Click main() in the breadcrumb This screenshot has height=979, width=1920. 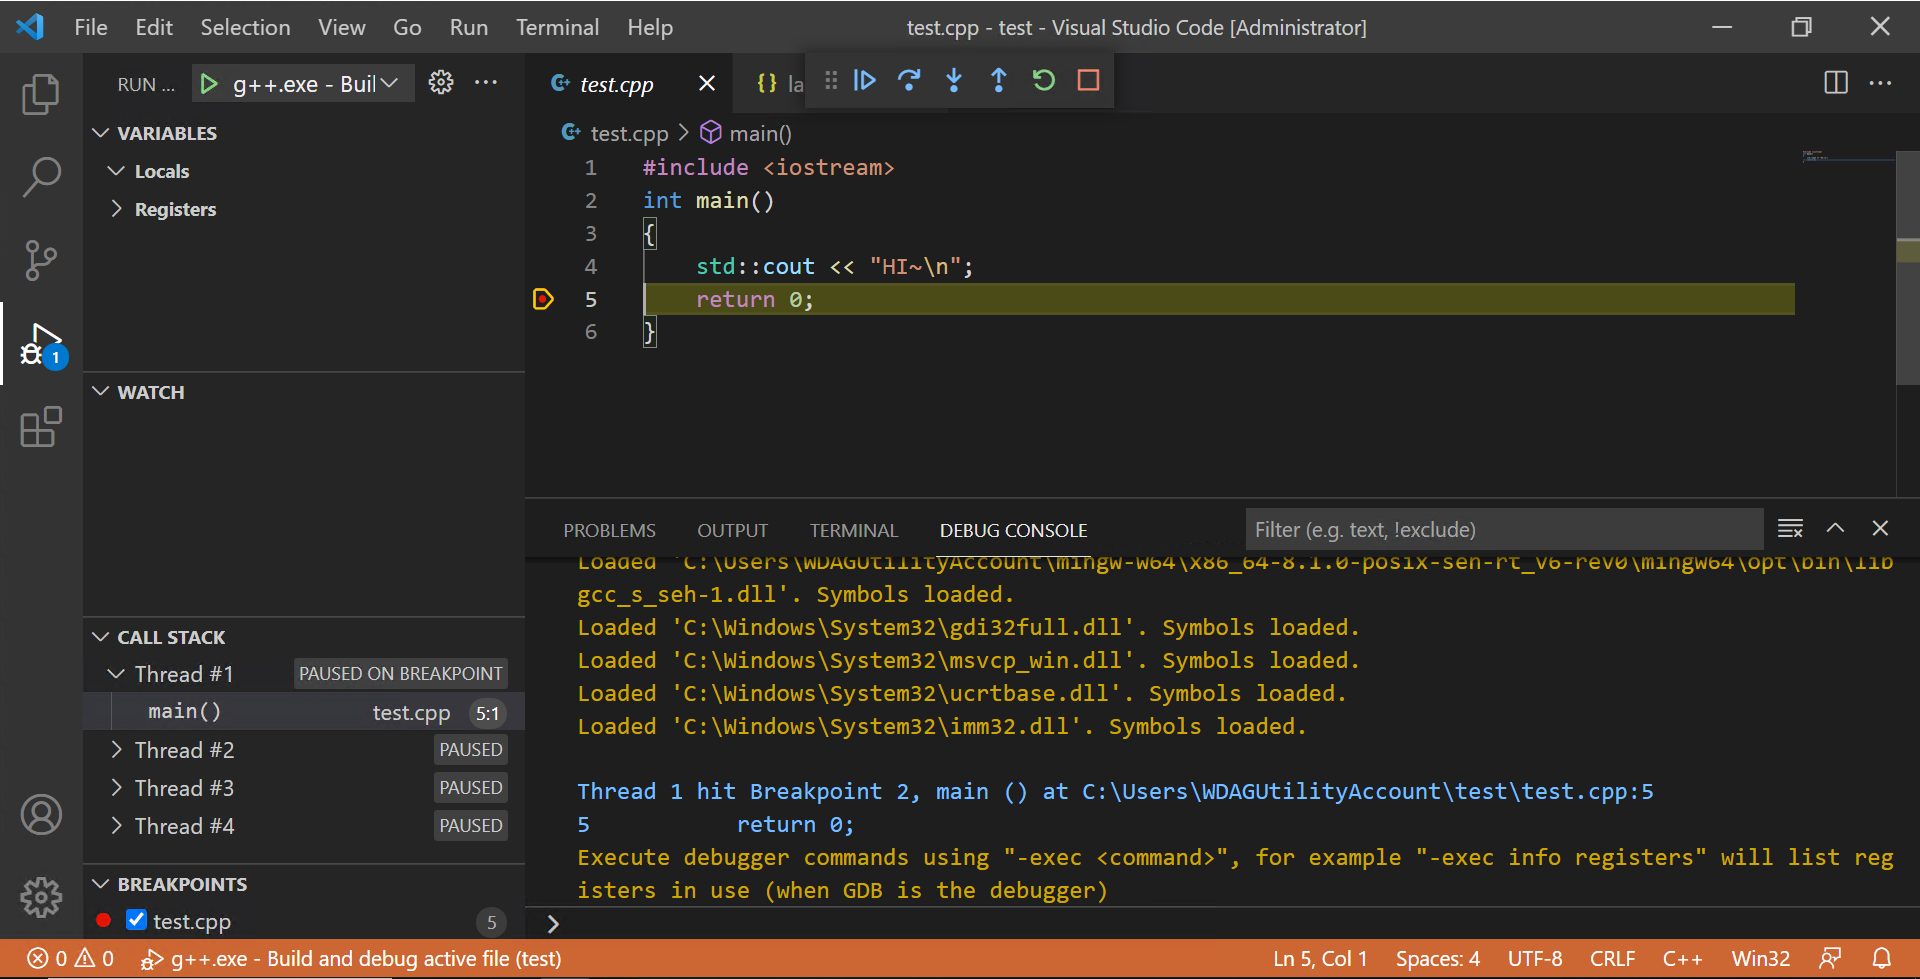tap(746, 133)
